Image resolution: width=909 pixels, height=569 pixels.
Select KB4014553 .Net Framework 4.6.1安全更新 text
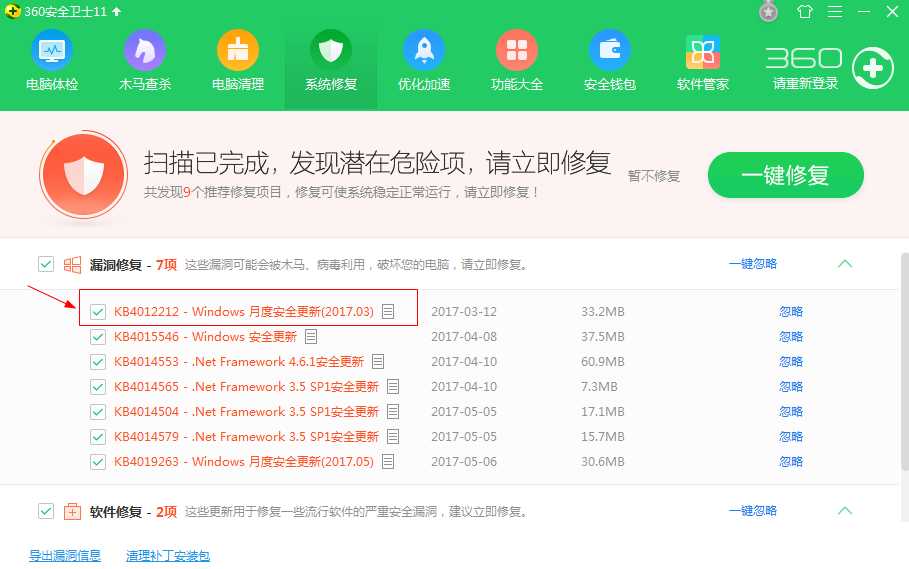[239, 362]
